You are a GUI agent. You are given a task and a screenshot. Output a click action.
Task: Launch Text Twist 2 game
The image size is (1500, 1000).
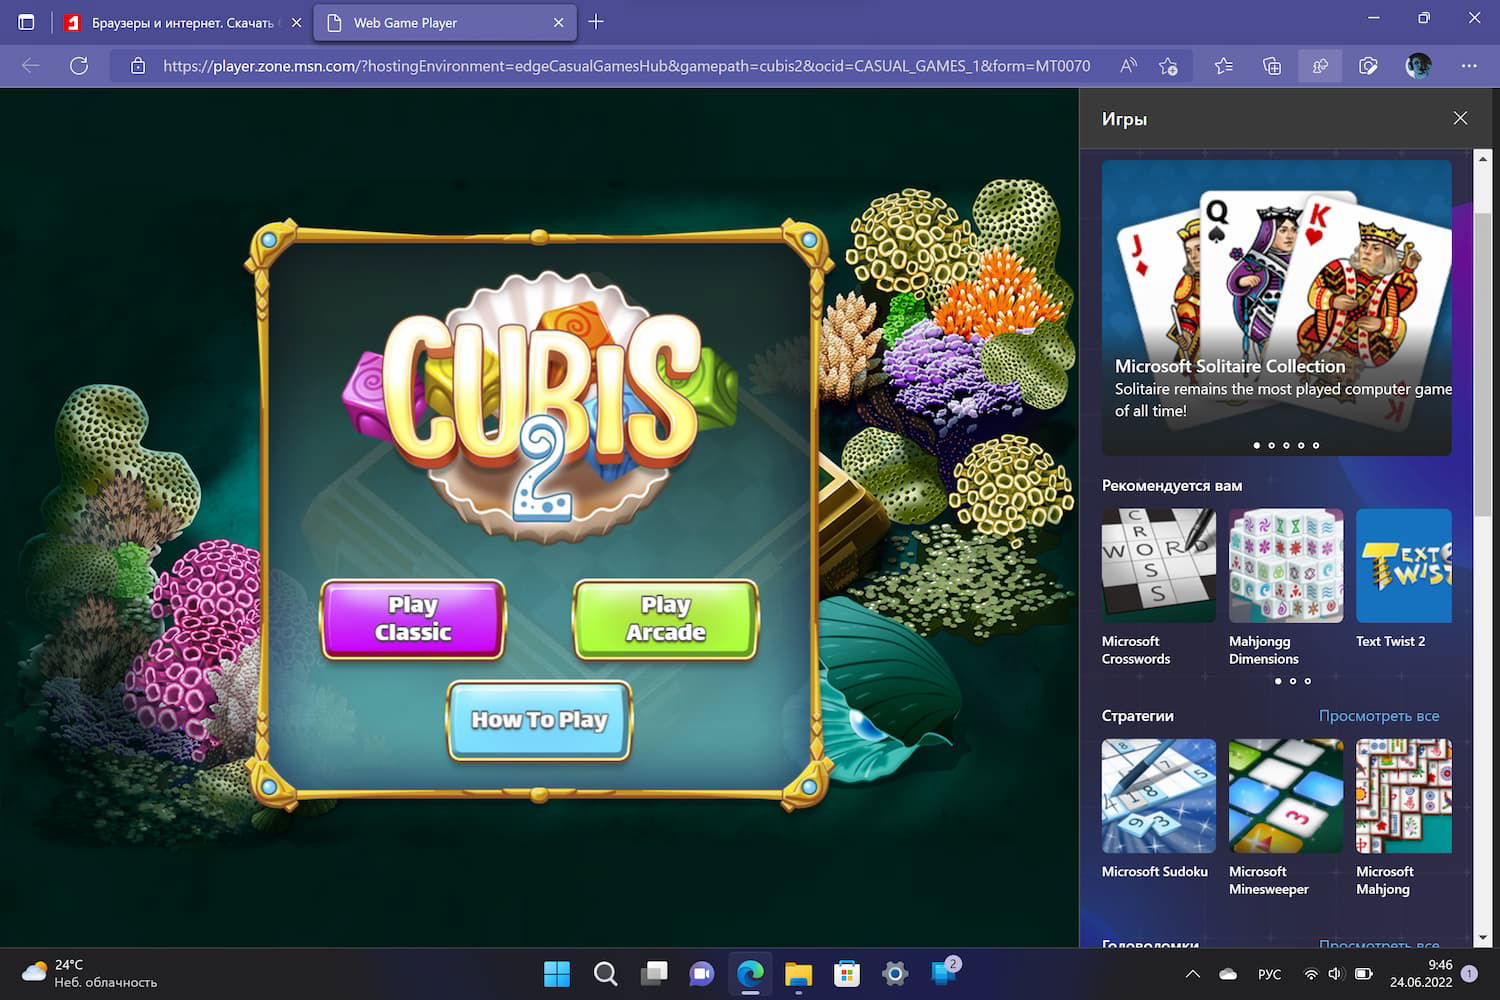point(1404,580)
